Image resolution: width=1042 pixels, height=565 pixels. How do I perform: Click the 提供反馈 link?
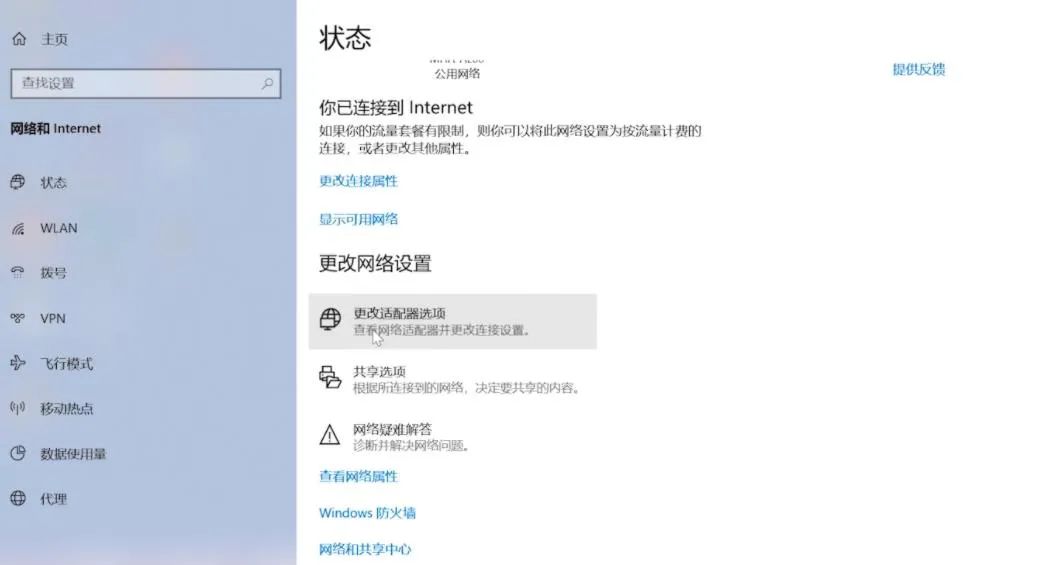[918, 69]
